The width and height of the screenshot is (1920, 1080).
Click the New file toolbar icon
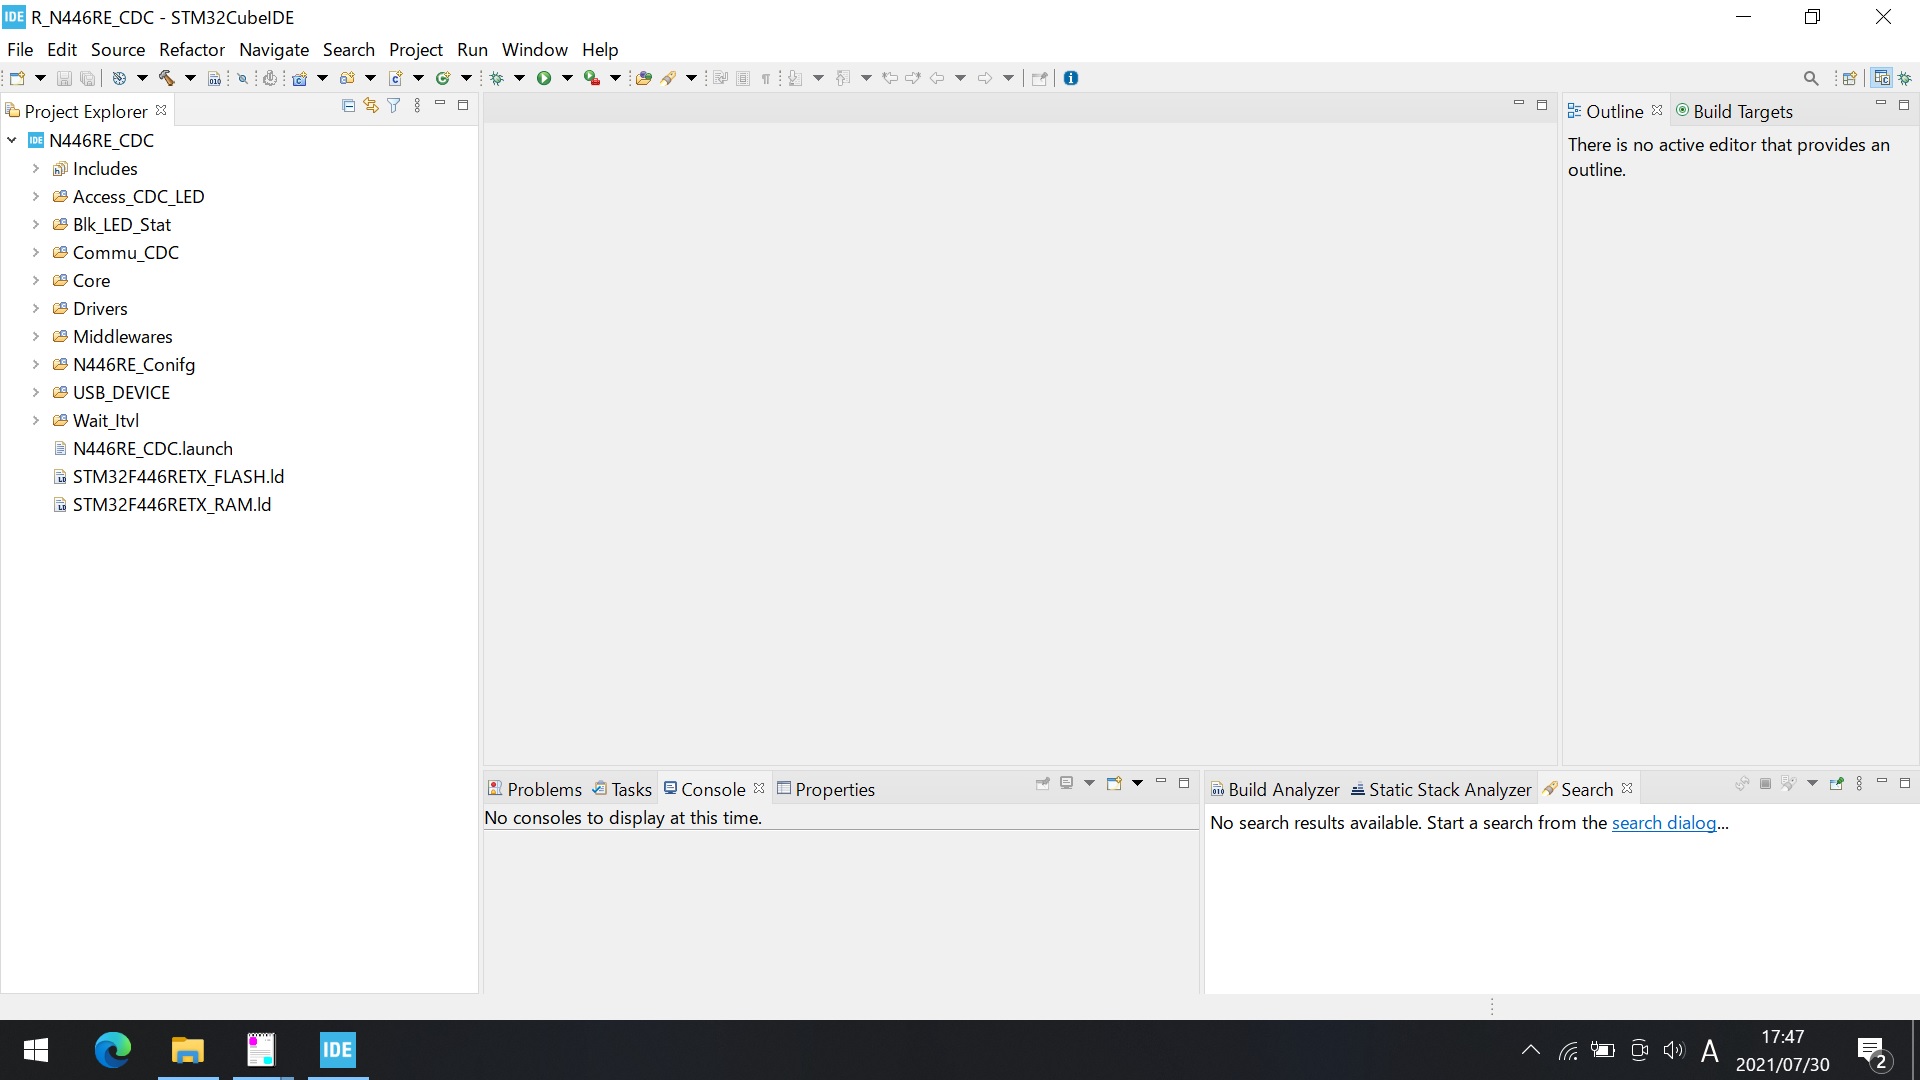coord(17,78)
